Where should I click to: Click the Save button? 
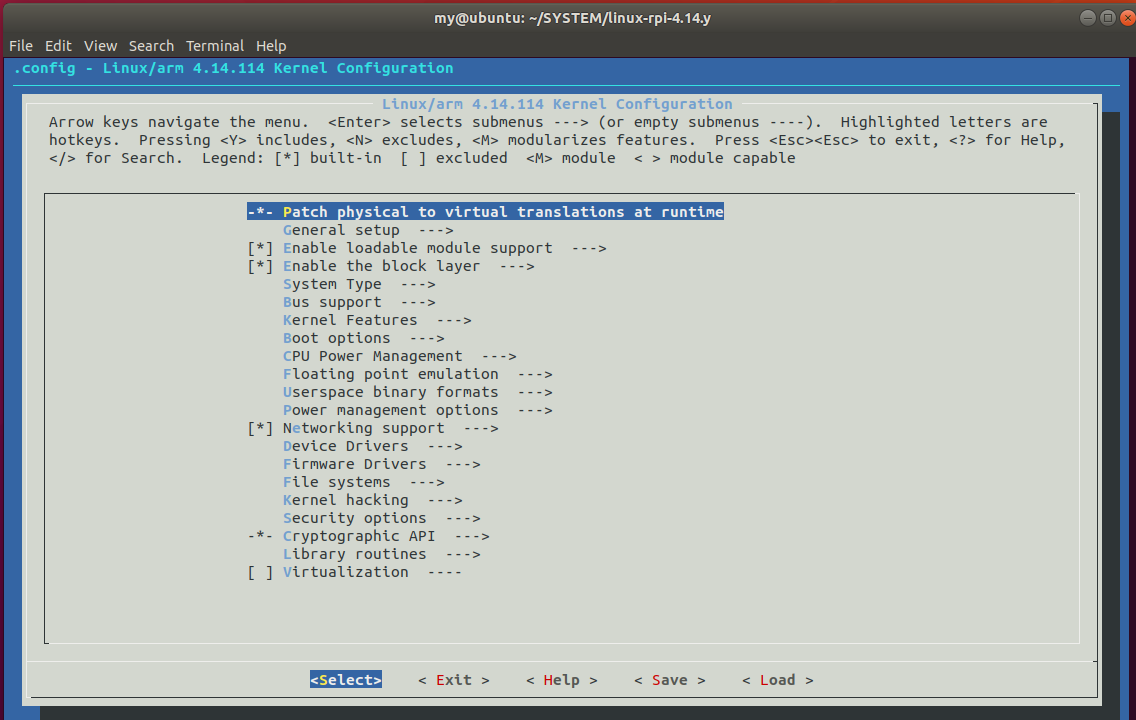pyautogui.click(x=669, y=680)
